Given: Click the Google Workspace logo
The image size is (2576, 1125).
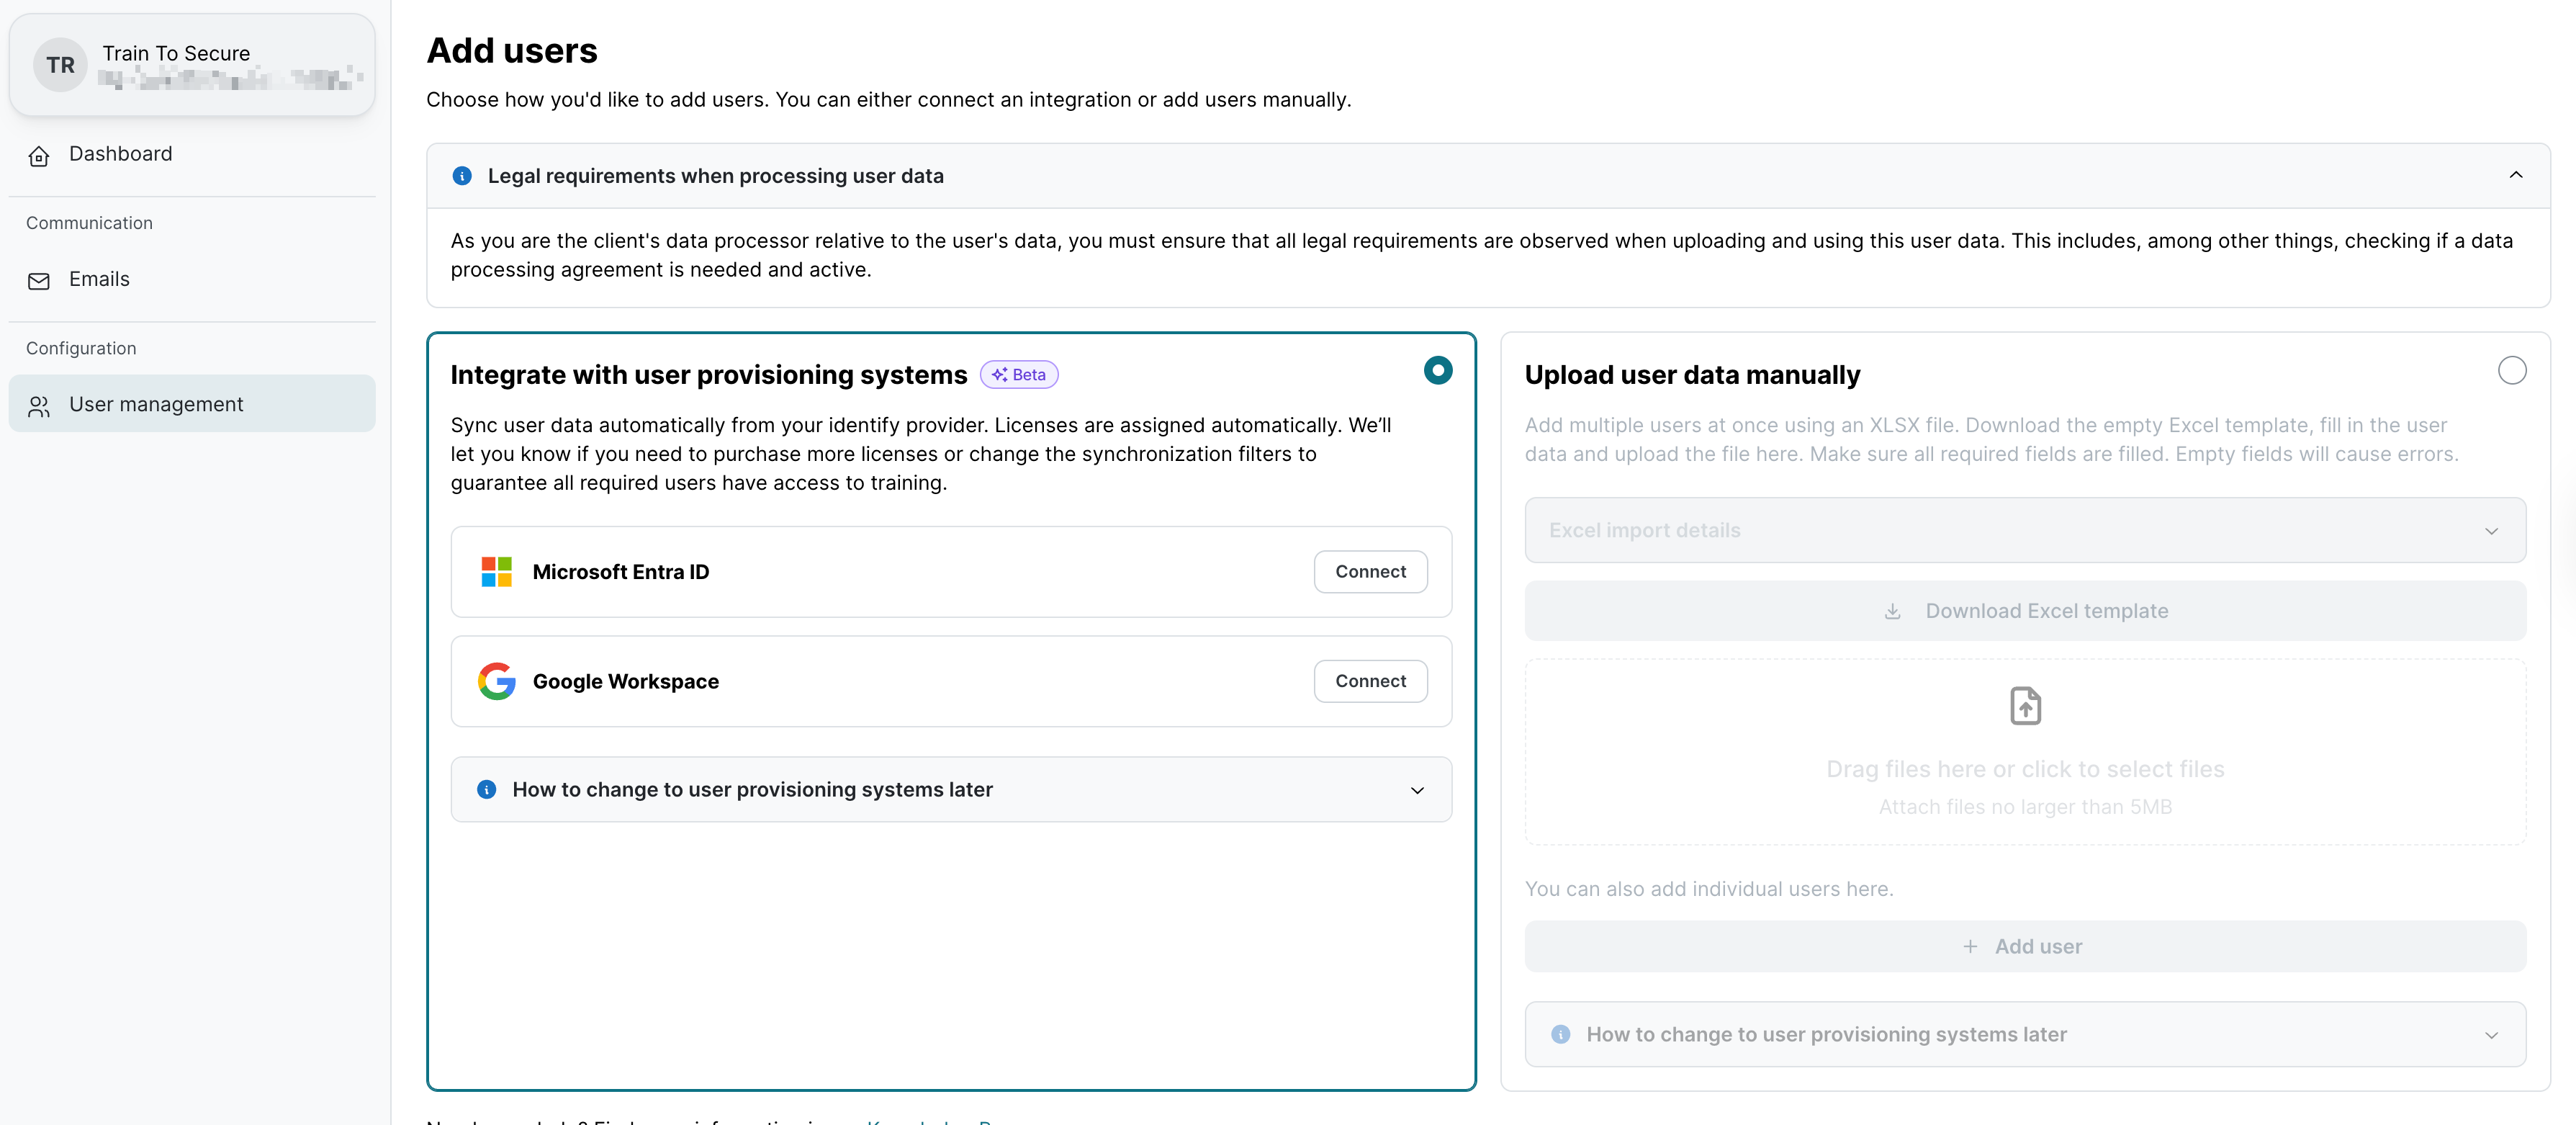Looking at the screenshot, I should pyautogui.click(x=496, y=682).
